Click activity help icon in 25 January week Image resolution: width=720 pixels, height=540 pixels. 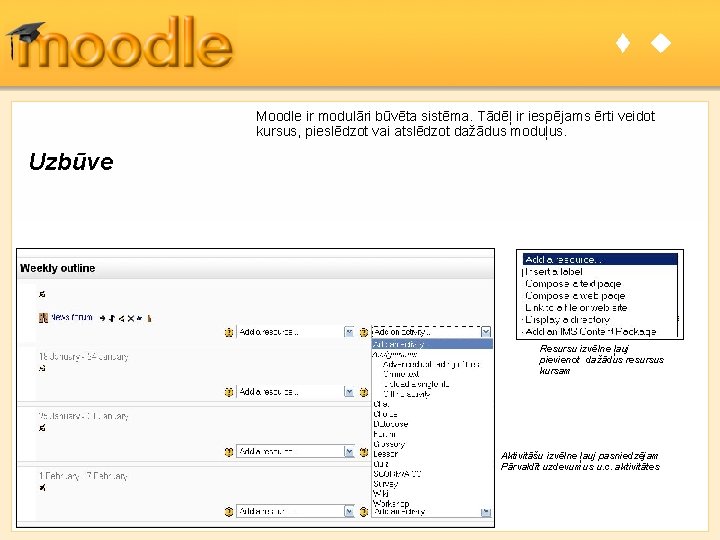[364, 452]
